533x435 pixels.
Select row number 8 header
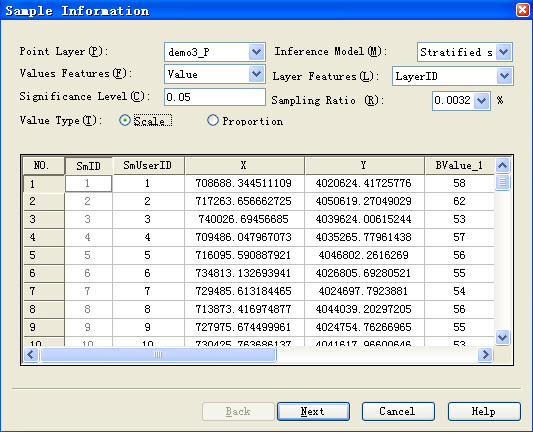coord(44,310)
